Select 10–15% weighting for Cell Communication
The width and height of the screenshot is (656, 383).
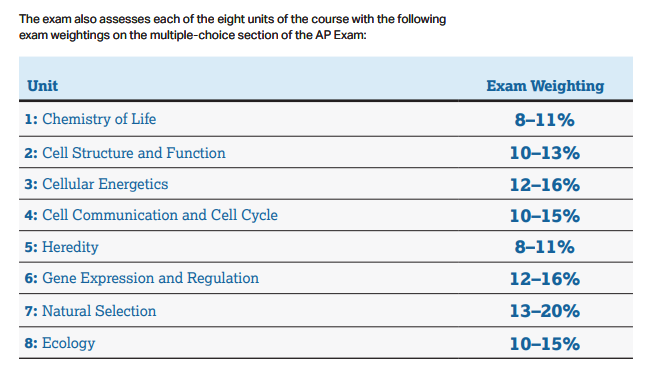[545, 216]
